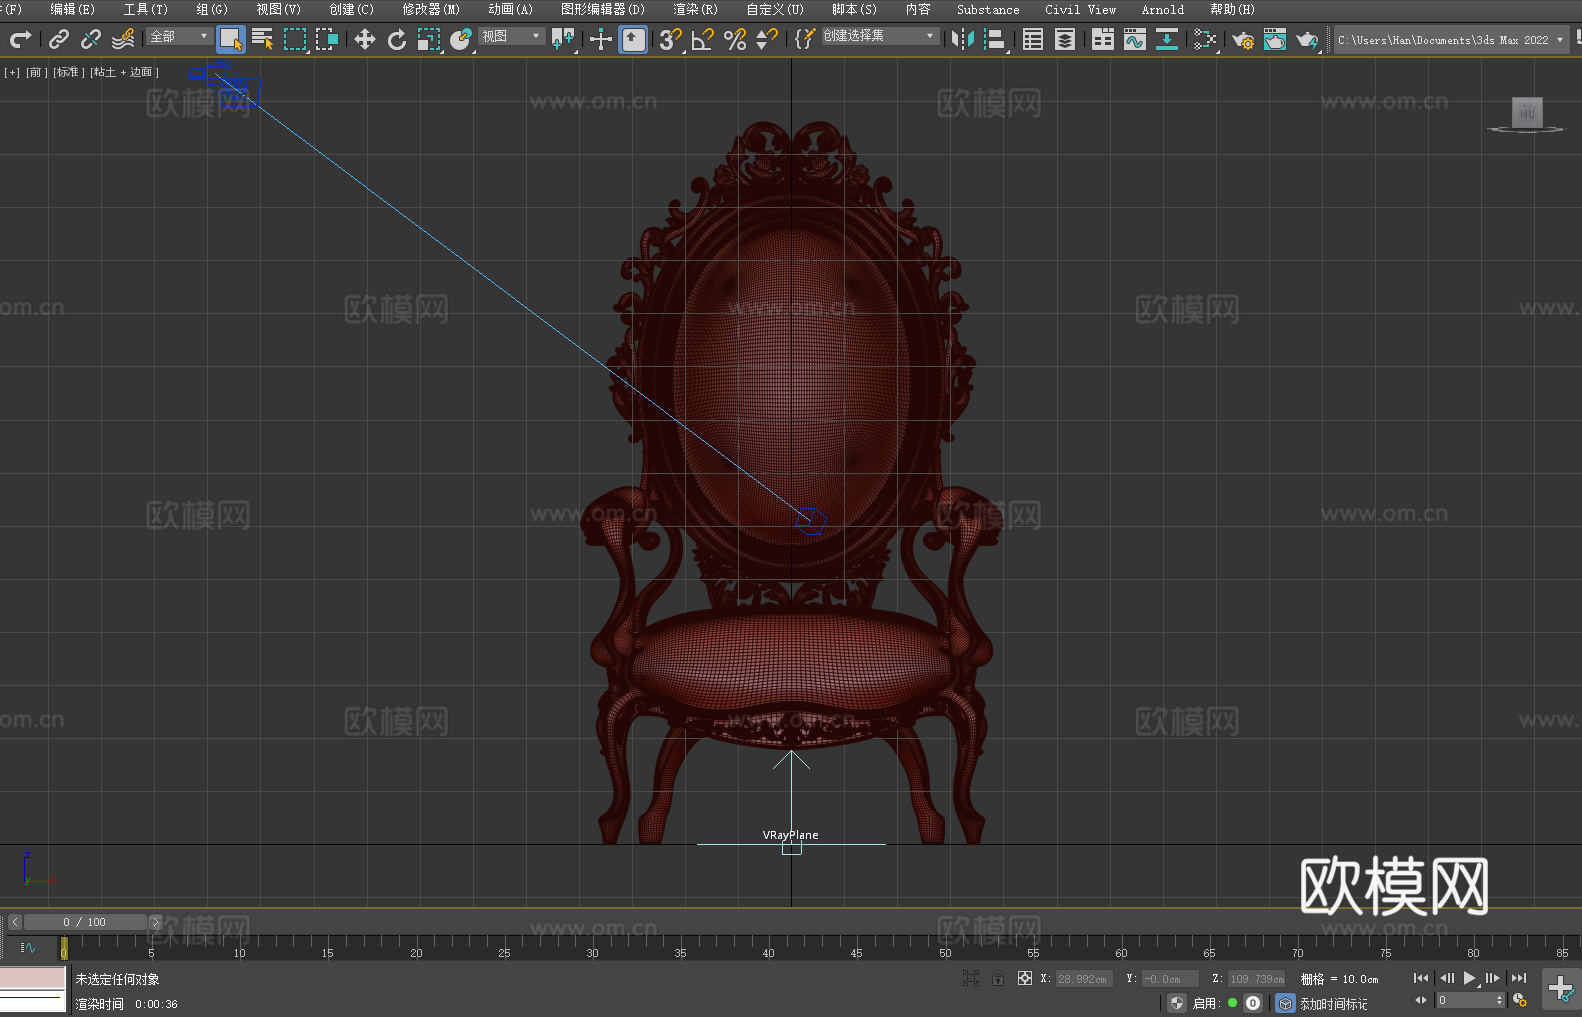Image resolution: width=1582 pixels, height=1017 pixels.
Task: Show the Ribbon toggle icon
Action: tap(1103, 39)
